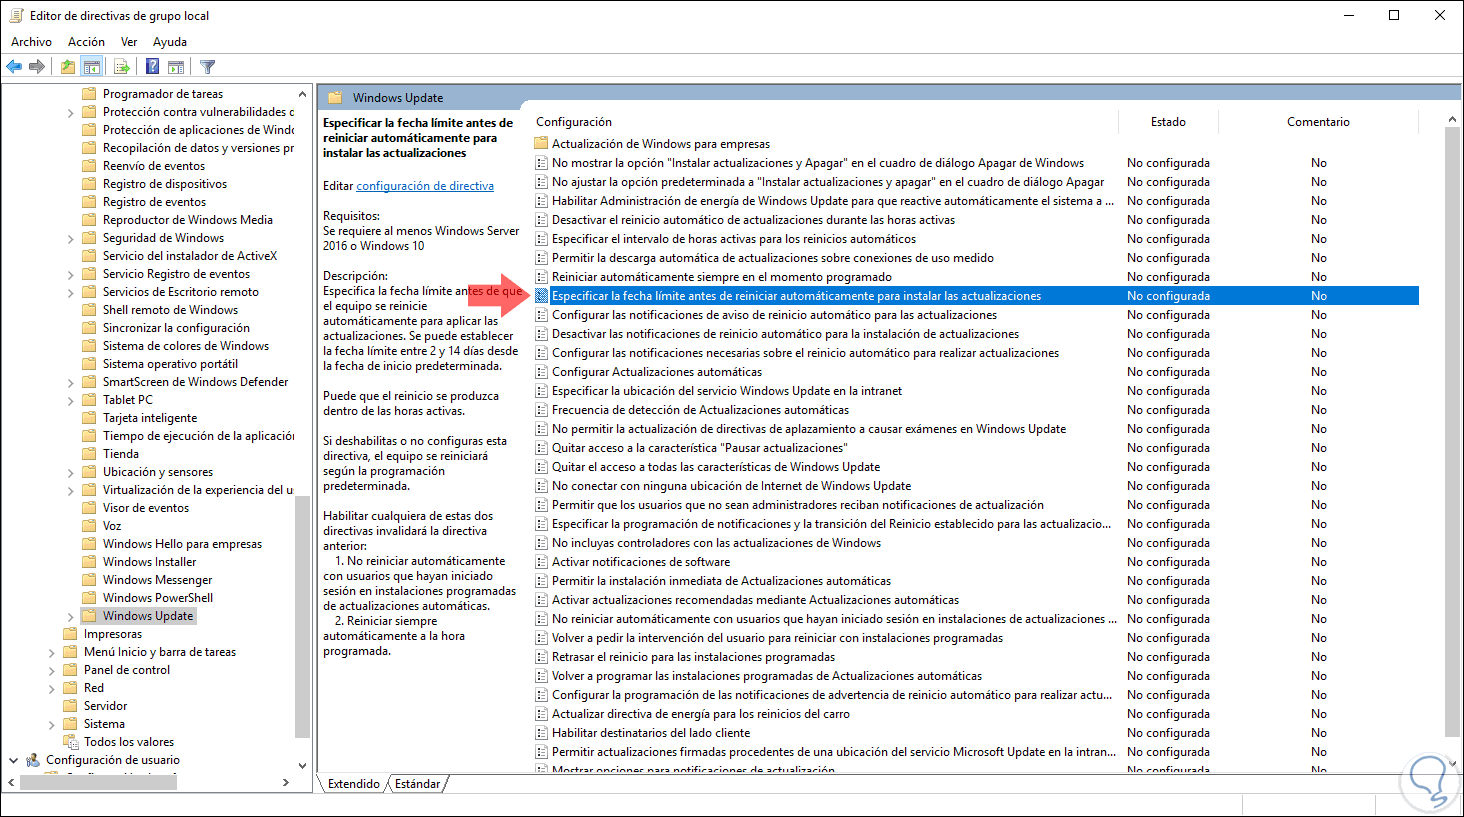This screenshot has width=1464, height=817.
Task: Select the Visor de eventos tree item
Action: click(146, 508)
